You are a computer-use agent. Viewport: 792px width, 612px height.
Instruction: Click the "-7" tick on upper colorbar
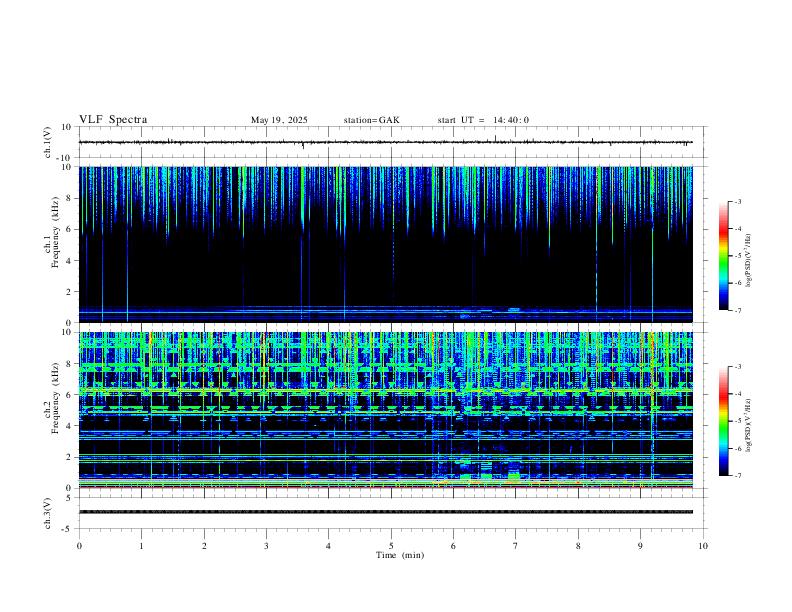point(738,310)
